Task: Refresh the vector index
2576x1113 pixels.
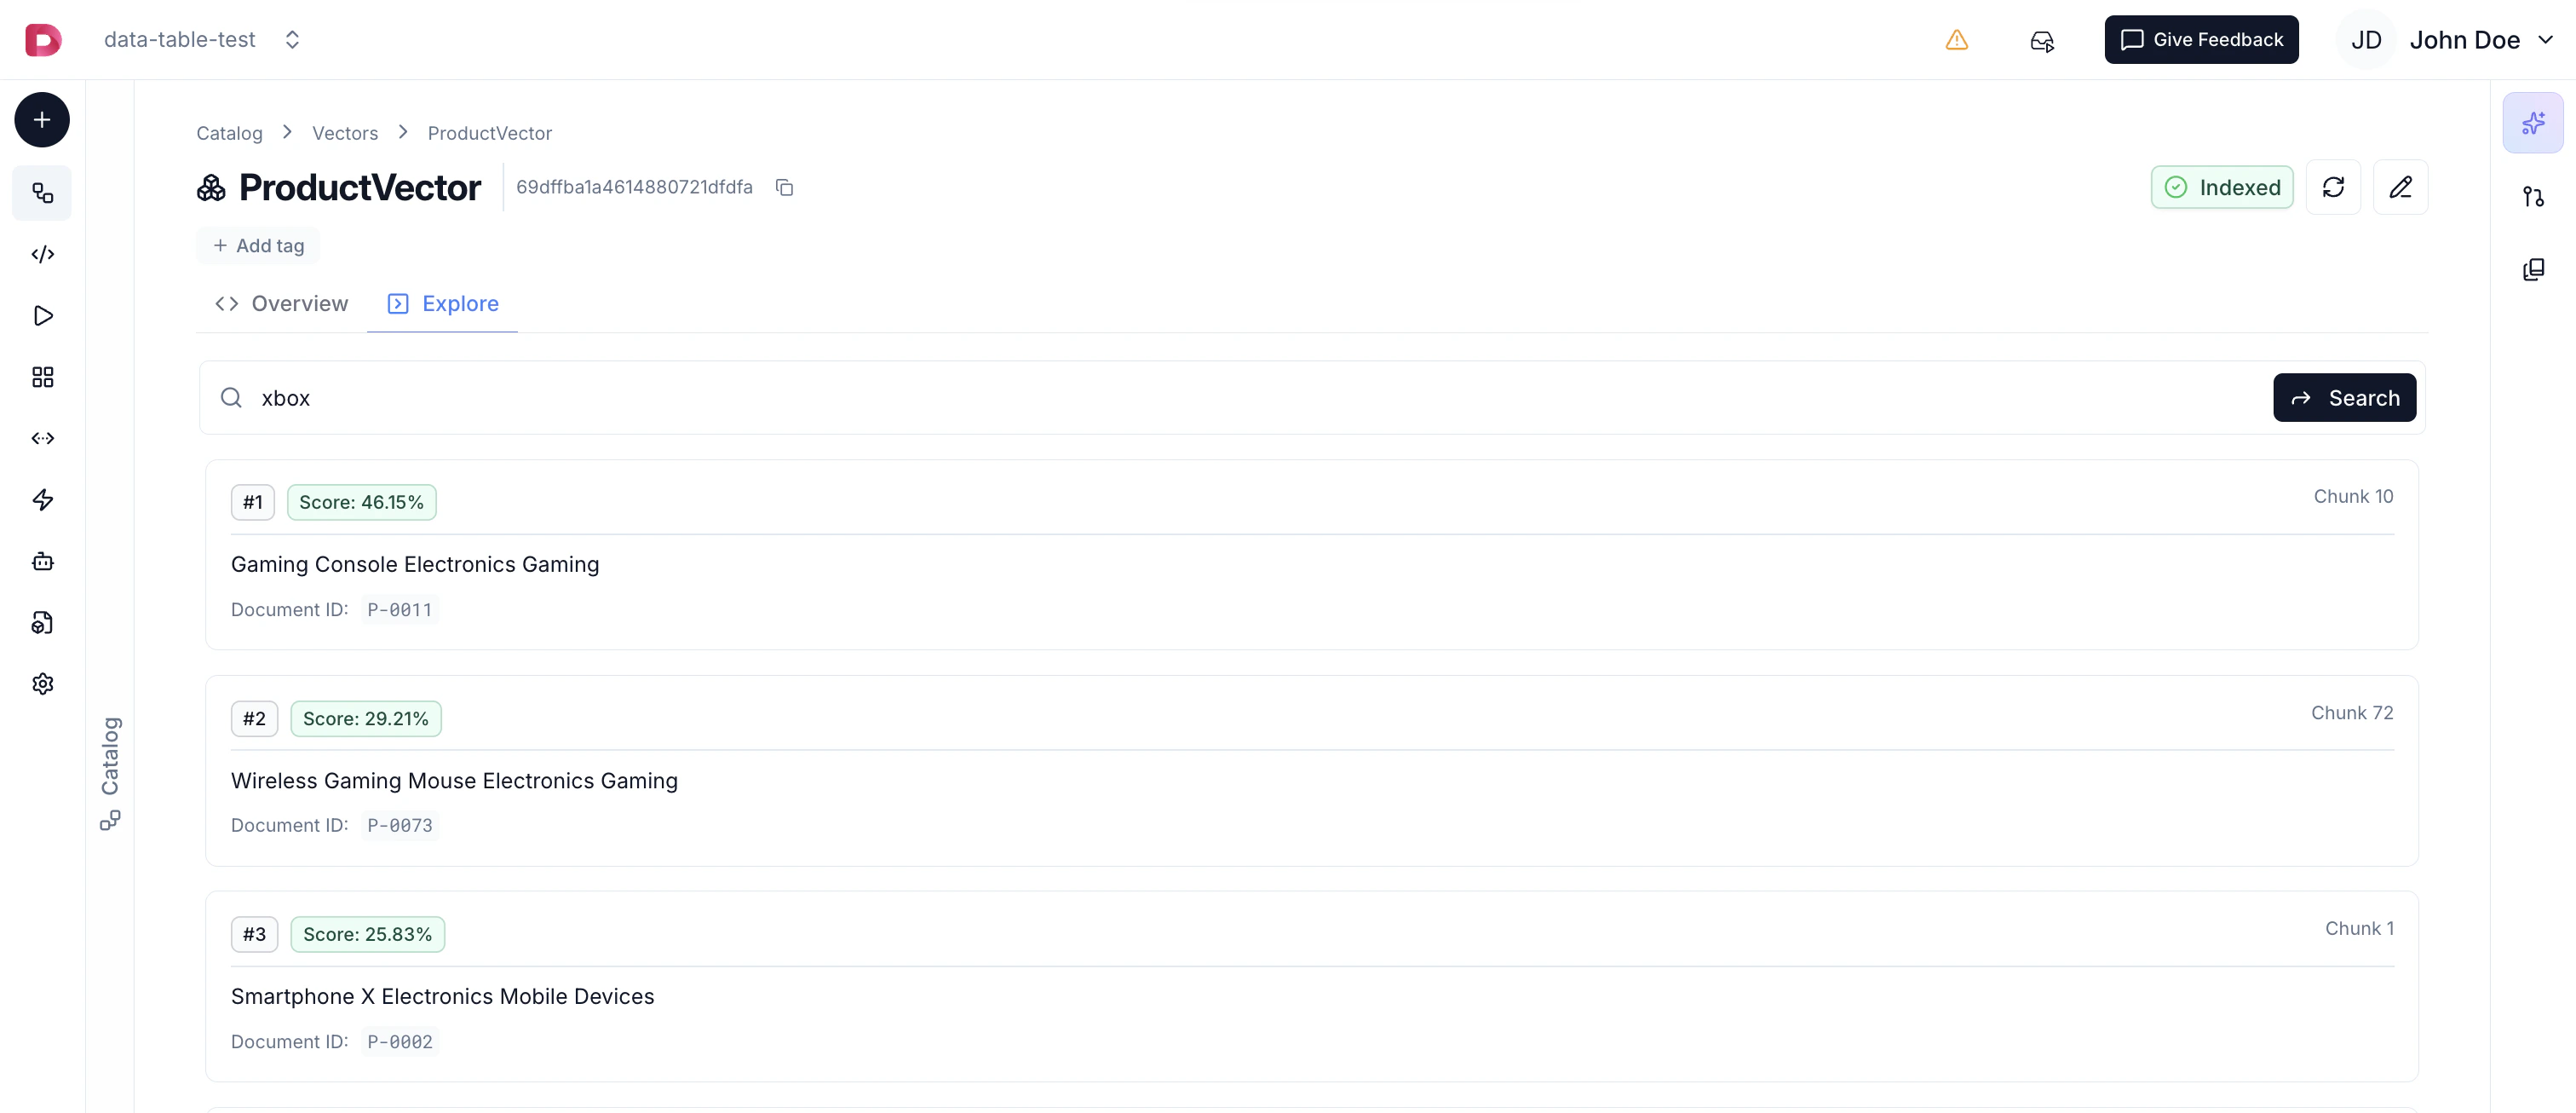Action: (2333, 187)
